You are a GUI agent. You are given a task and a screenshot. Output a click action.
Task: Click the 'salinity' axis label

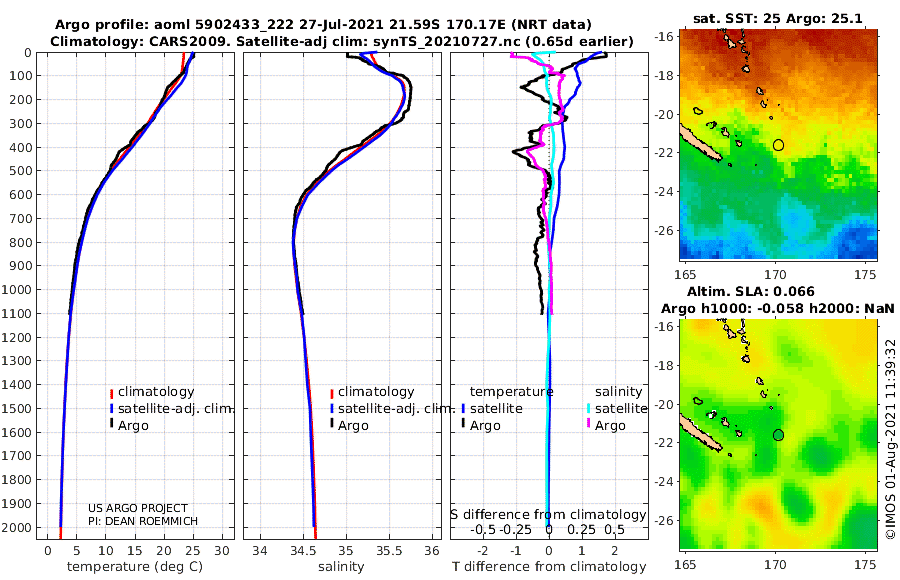coord(341,567)
